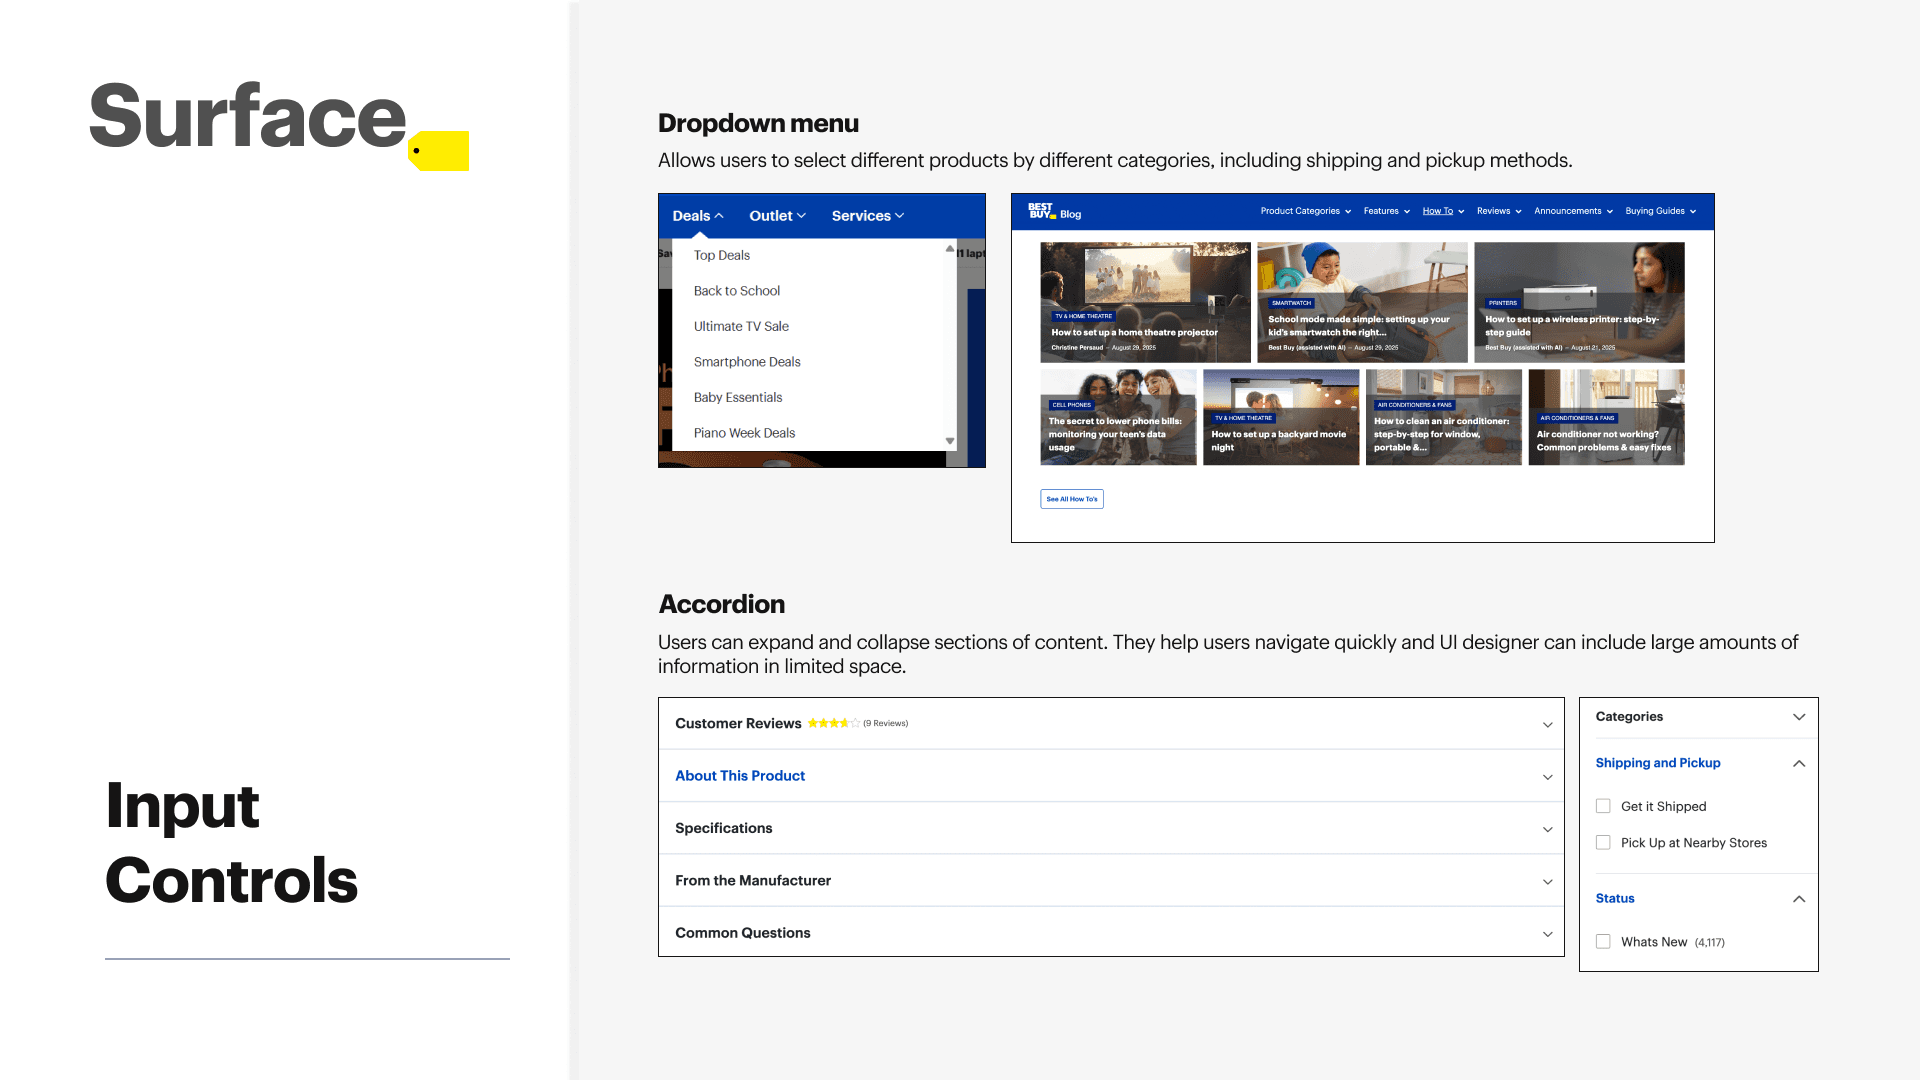Expand the Categories chevron arrow

(1799, 717)
